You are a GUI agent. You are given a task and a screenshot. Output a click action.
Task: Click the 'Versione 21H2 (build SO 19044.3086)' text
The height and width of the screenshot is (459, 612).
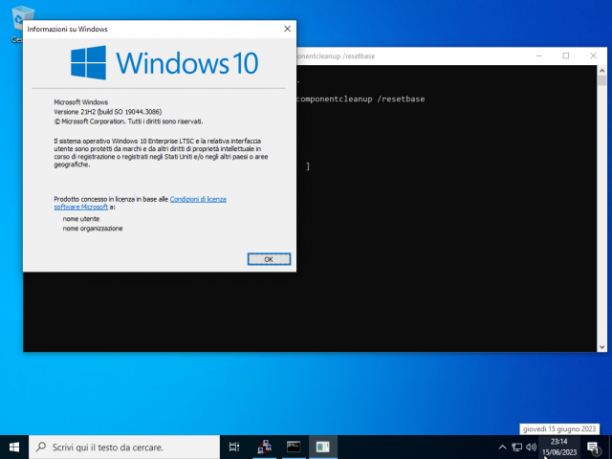pyautogui.click(x=108, y=112)
